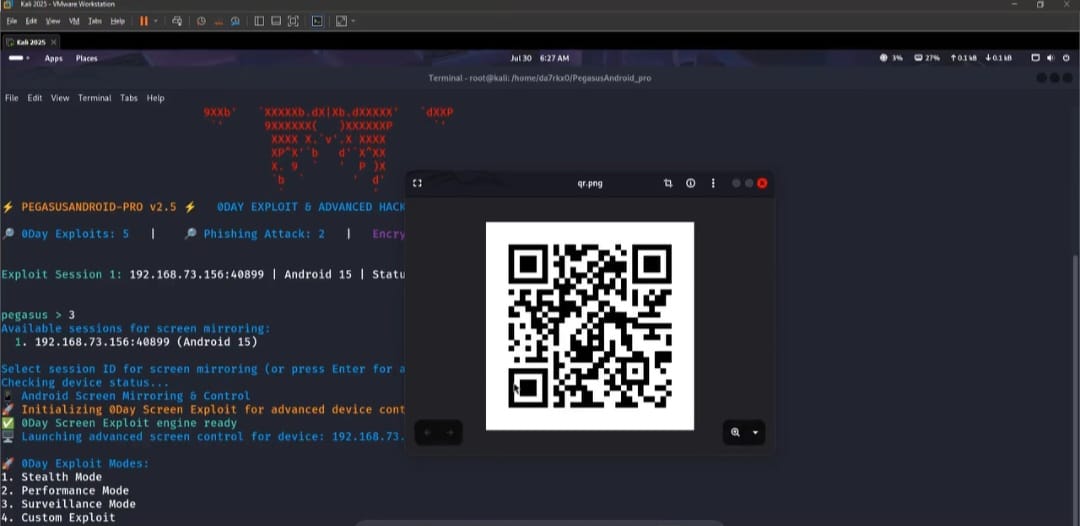Open the Places menu in Kali panel
1080x526 pixels.
(87, 58)
